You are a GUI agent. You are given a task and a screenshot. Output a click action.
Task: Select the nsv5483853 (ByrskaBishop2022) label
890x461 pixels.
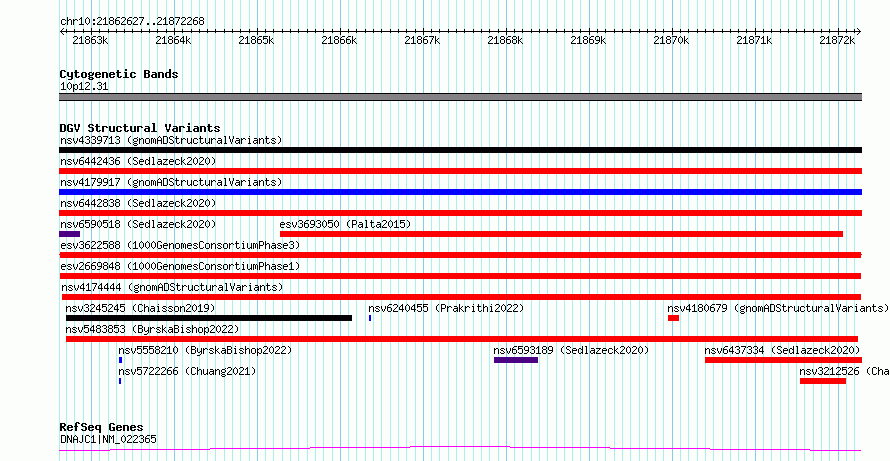pyautogui.click(x=152, y=329)
